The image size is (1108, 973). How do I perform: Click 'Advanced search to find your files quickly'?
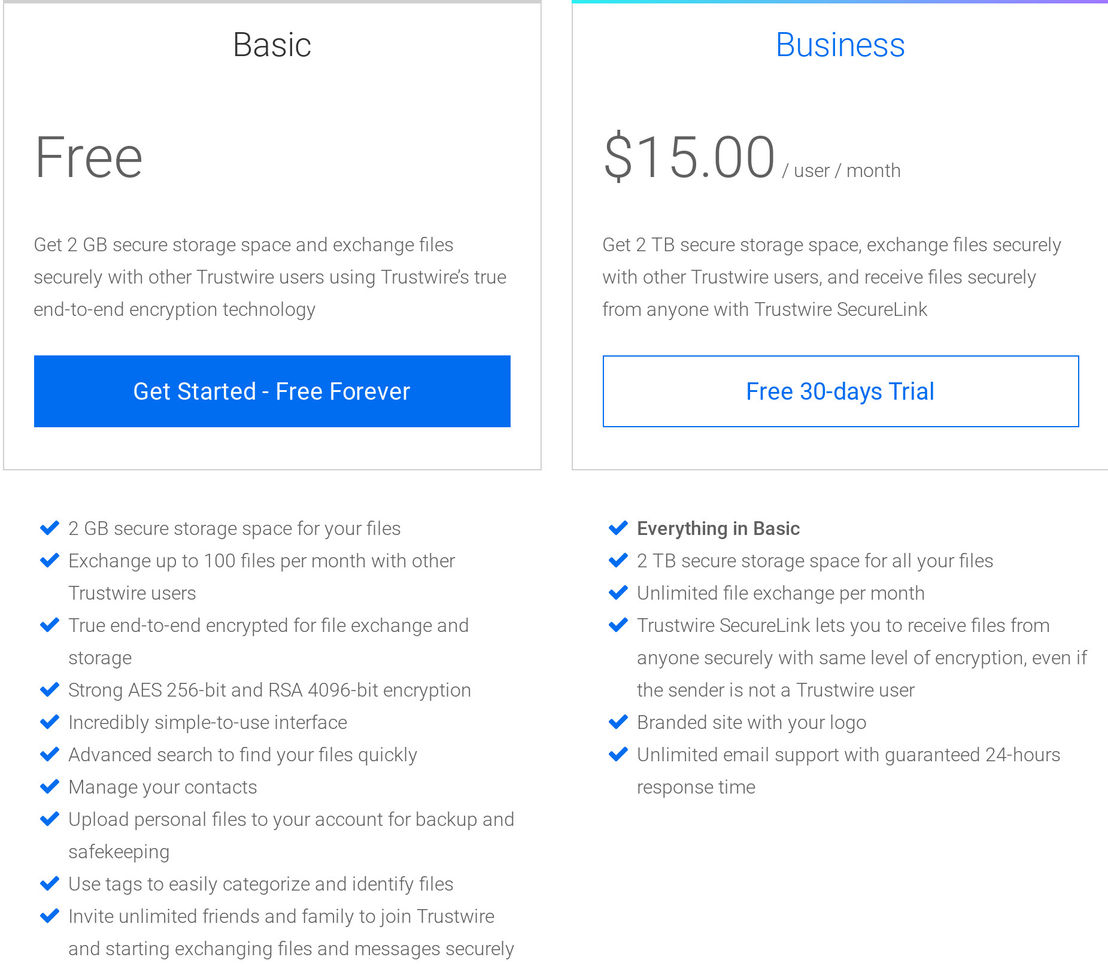pos(242,755)
